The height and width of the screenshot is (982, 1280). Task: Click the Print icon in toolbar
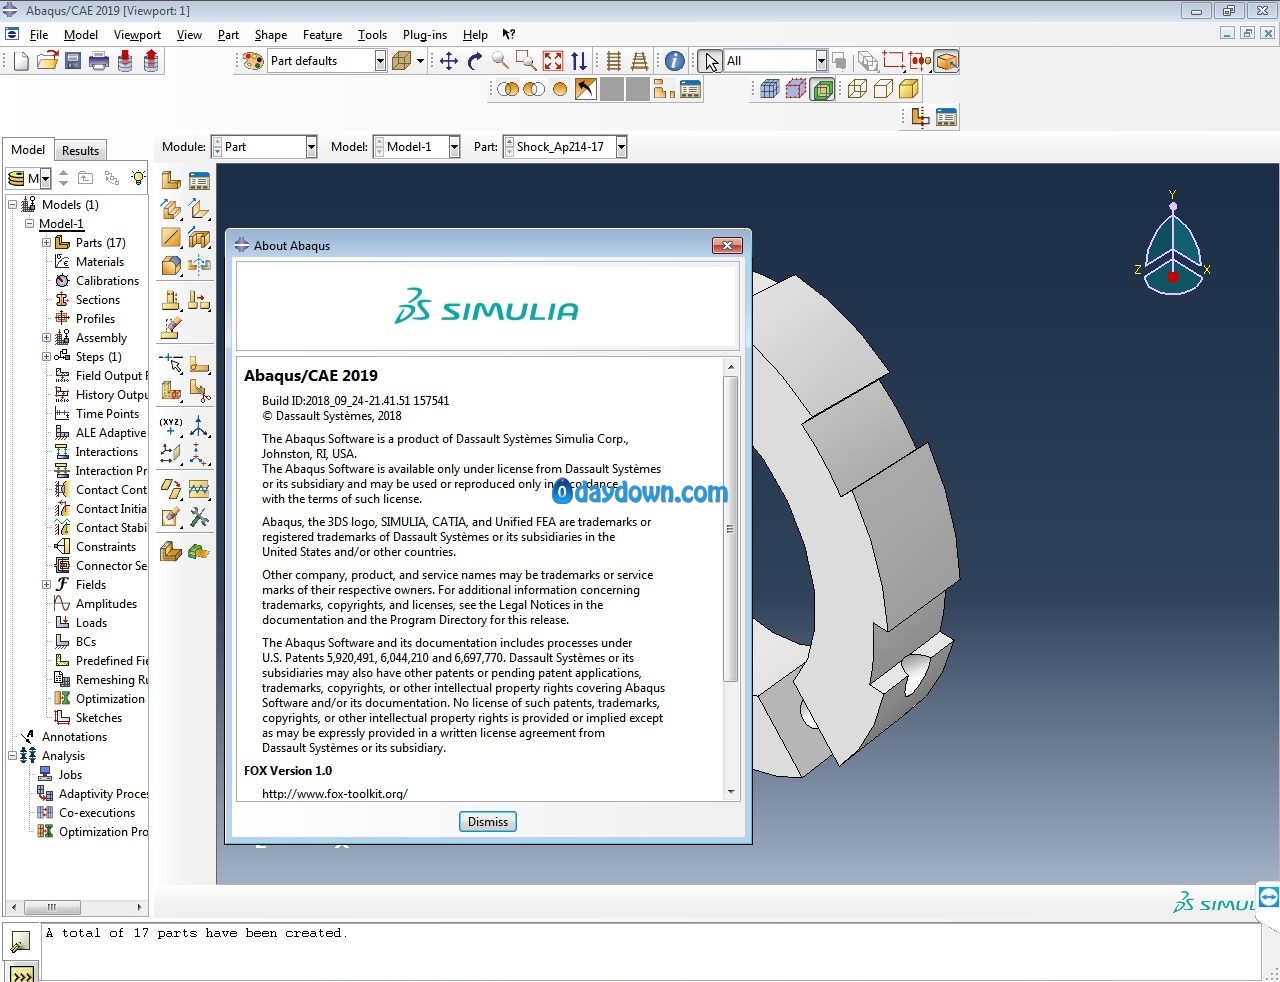pyautogui.click(x=99, y=61)
